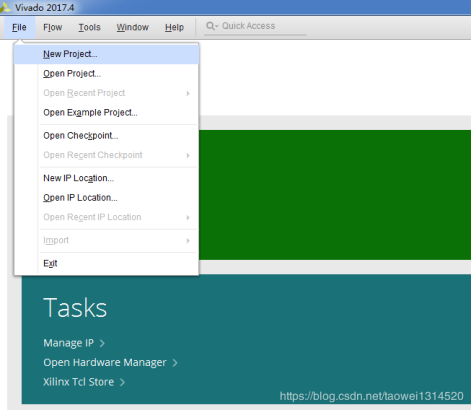Expand the Open Recent IP Location arrow
The height and width of the screenshot is (410, 471).
coord(188,217)
